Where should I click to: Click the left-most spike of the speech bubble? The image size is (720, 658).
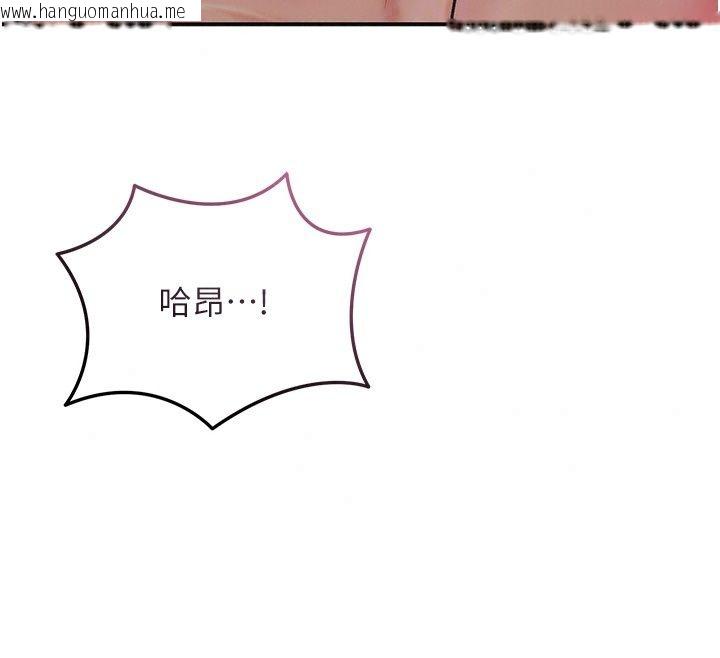58,253
